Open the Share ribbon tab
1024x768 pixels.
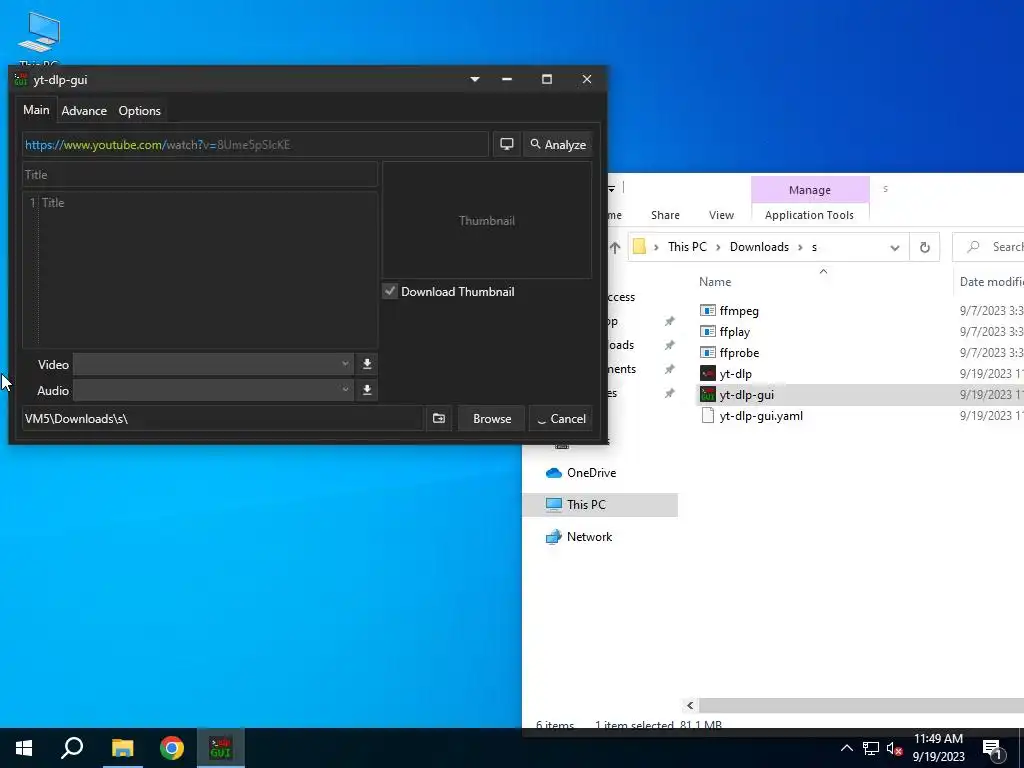pos(665,215)
